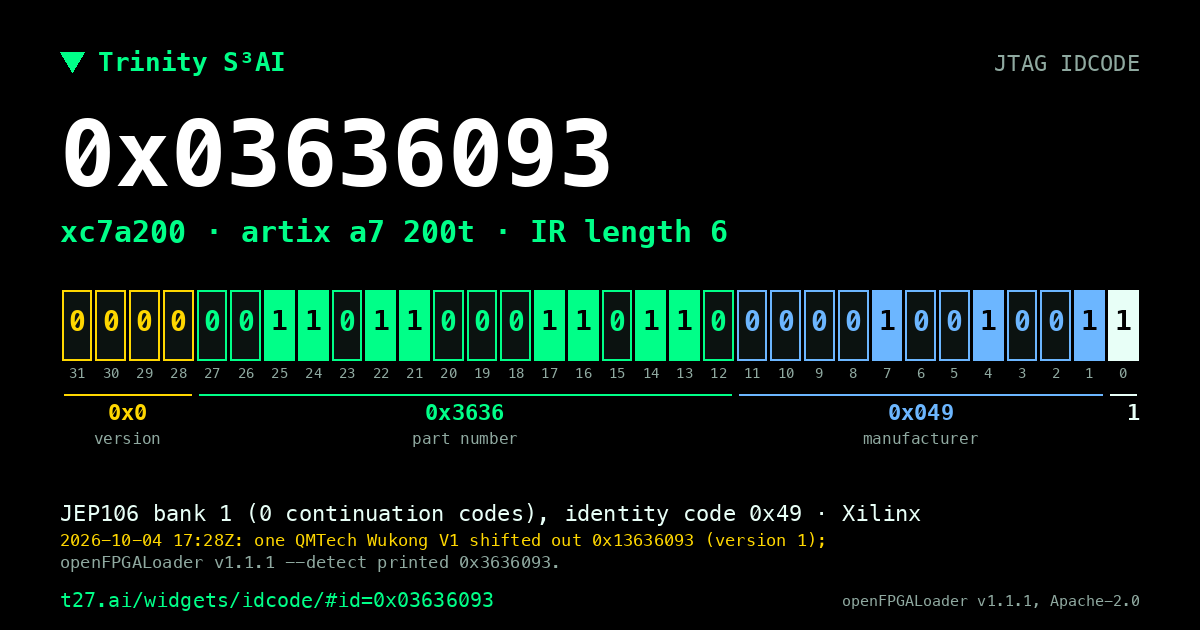Toggle version bit 29
The width and height of the screenshot is (1200, 630).
pyautogui.click(x=144, y=325)
